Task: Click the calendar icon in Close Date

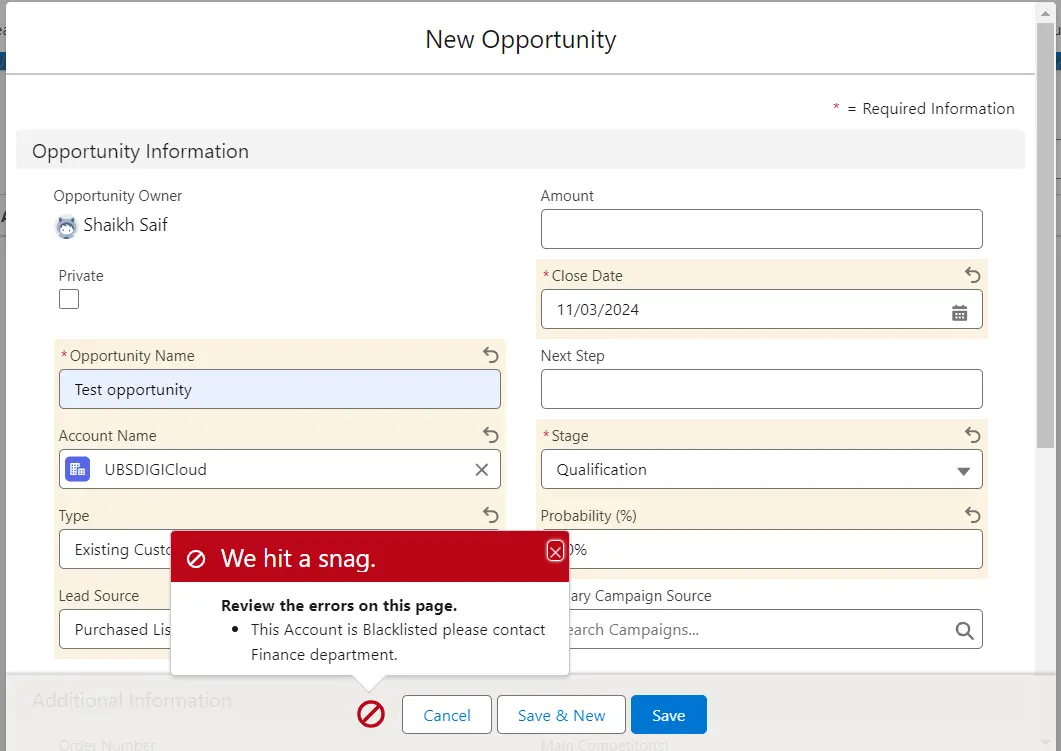Action: click(x=959, y=312)
